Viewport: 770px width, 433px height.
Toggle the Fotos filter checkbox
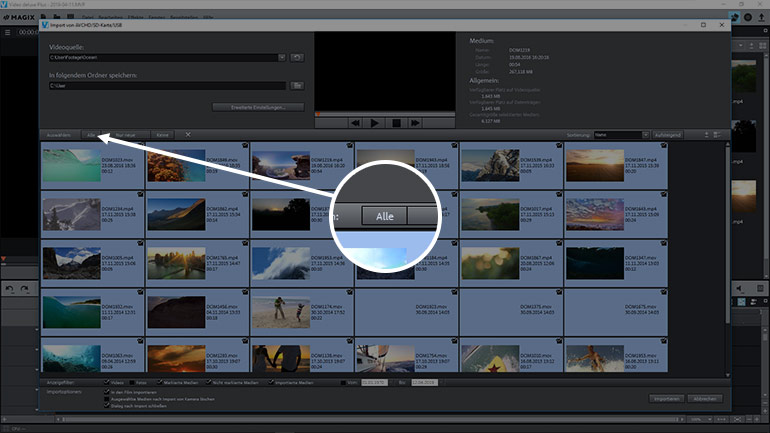tap(132, 382)
